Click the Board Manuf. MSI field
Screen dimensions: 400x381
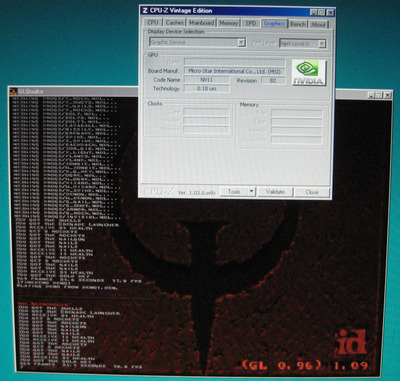[x=235, y=71]
